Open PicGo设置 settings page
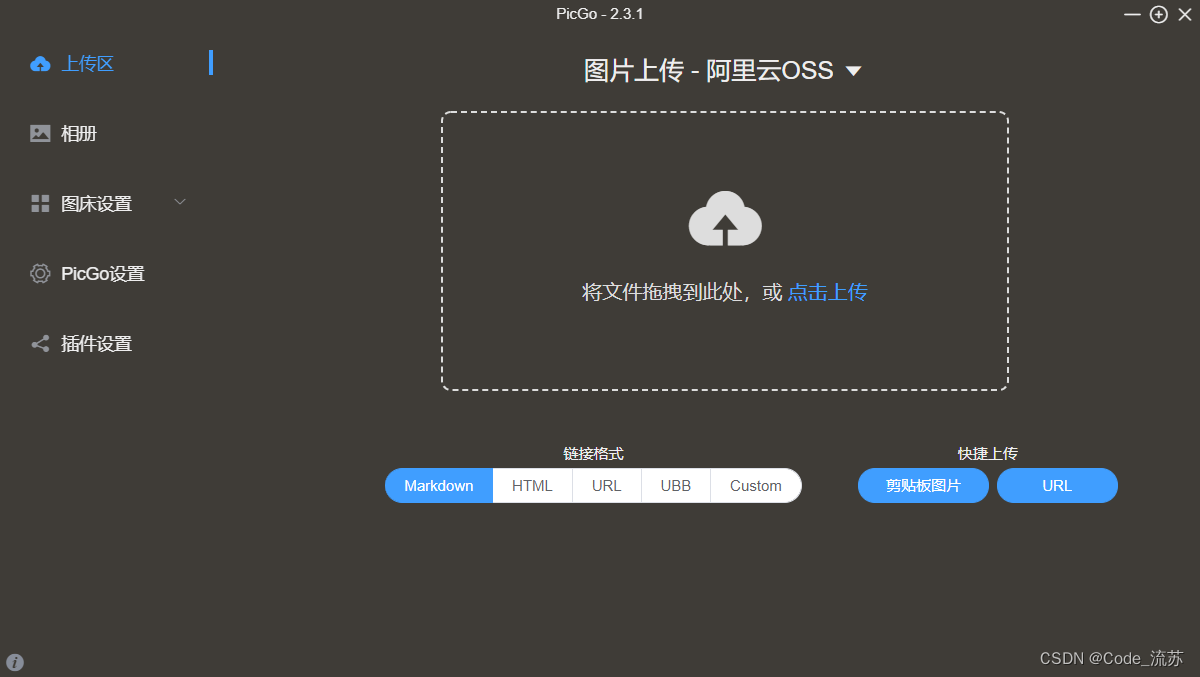The height and width of the screenshot is (677, 1200). (x=103, y=274)
